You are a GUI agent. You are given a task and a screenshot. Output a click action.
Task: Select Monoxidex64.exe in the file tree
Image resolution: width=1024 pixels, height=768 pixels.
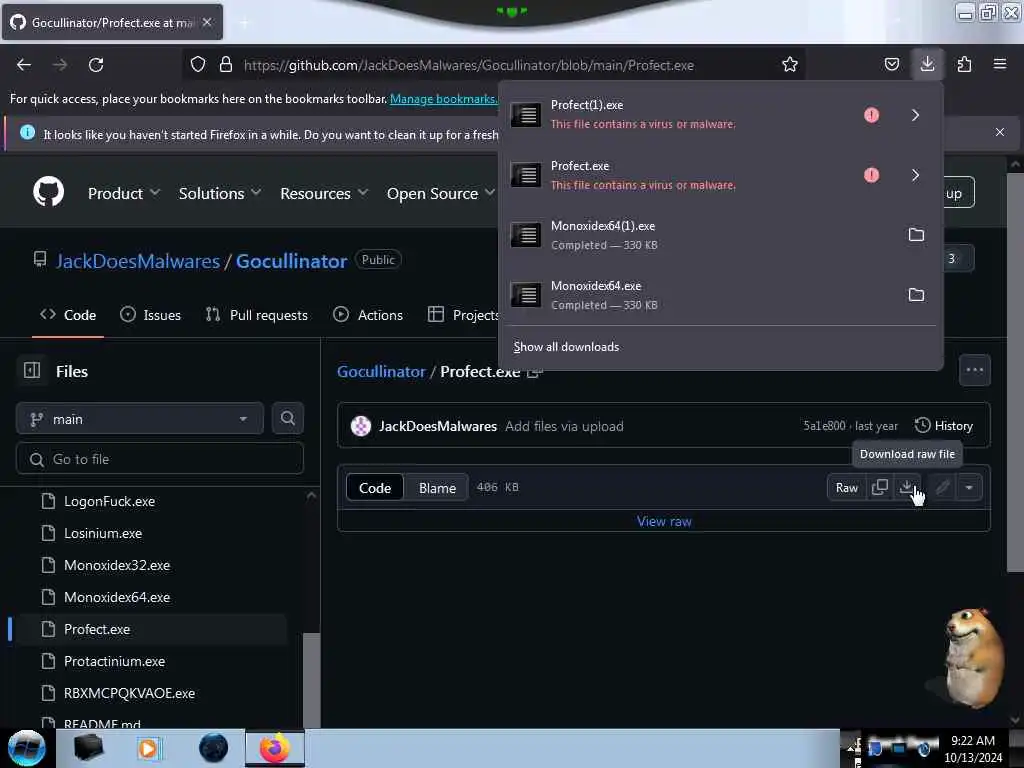pos(117,598)
